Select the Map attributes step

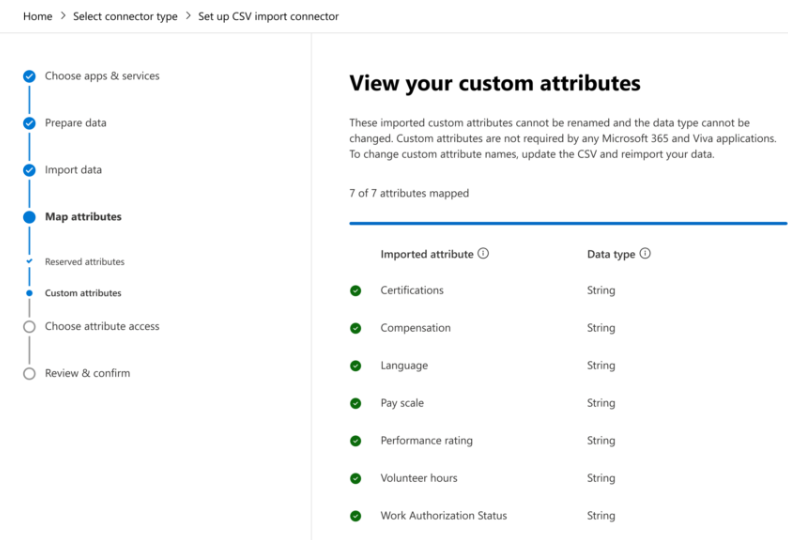click(83, 217)
